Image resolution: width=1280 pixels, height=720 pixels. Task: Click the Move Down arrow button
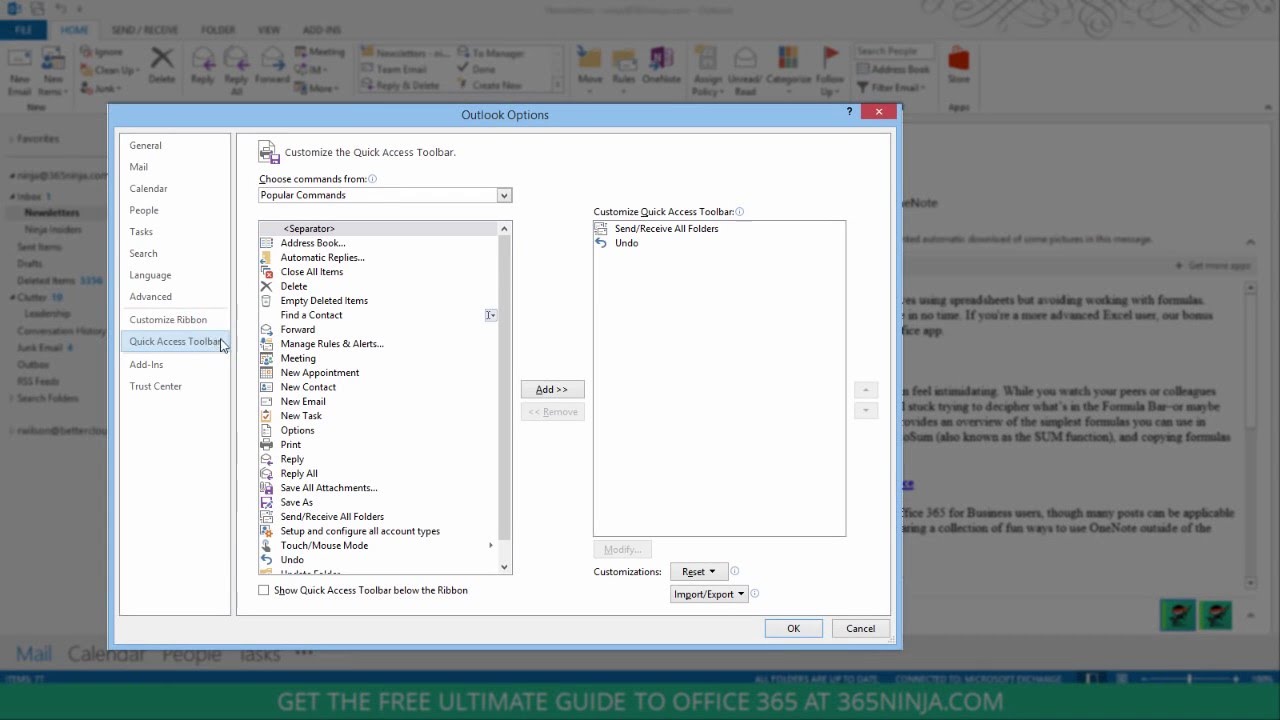click(866, 411)
